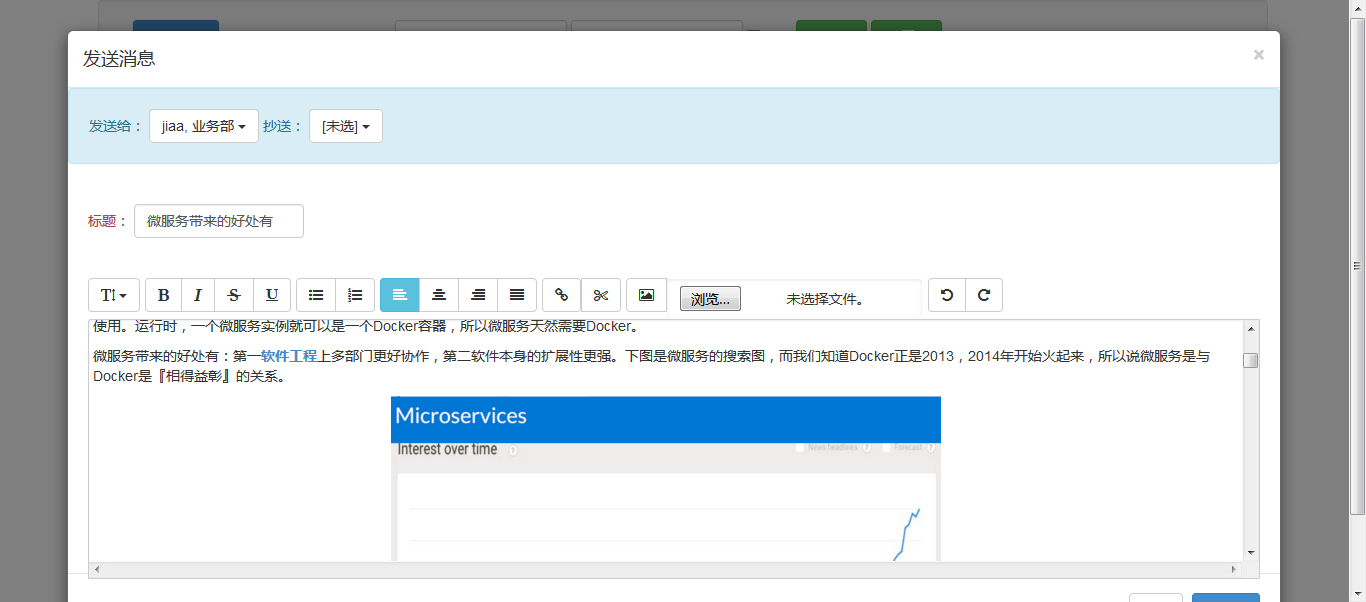Toggle underline formatting
Viewport: 1366px width, 602px height.
click(x=272, y=295)
